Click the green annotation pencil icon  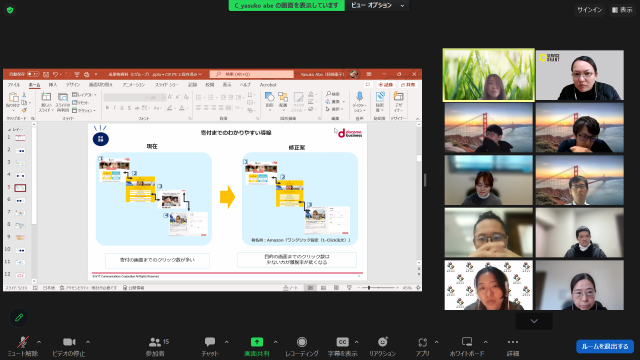point(19,318)
